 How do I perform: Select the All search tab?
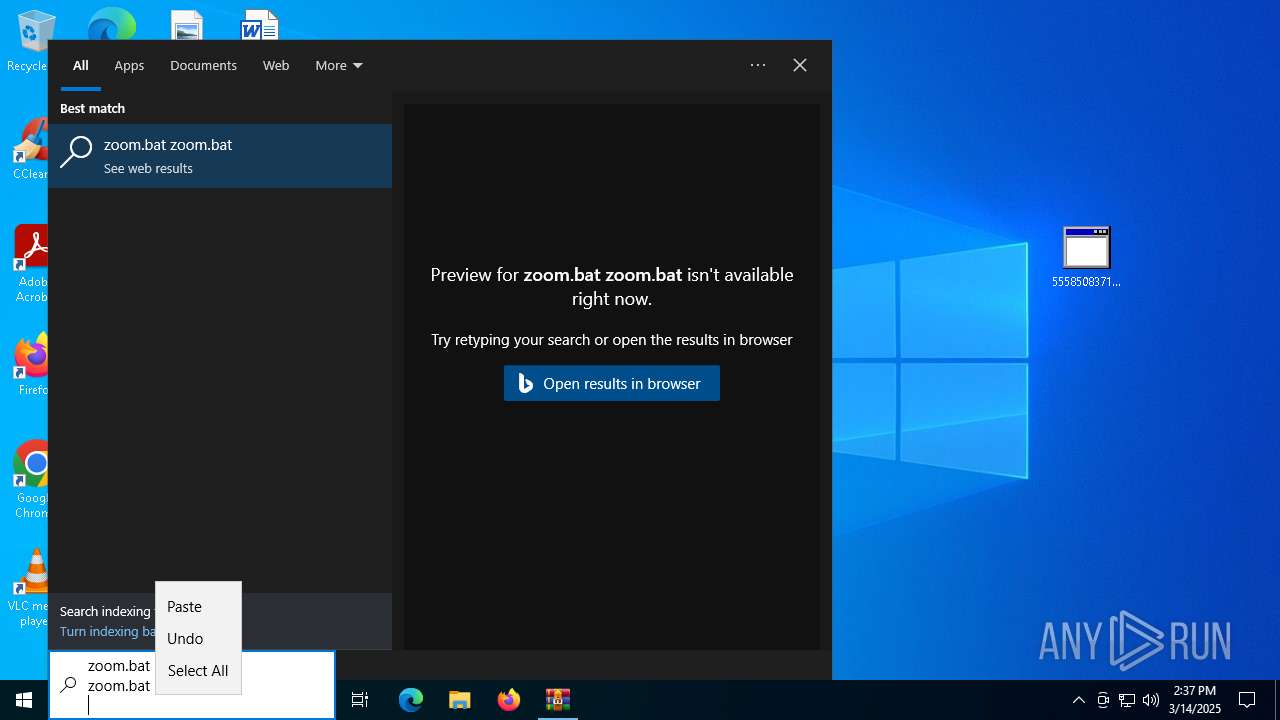(x=81, y=66)
